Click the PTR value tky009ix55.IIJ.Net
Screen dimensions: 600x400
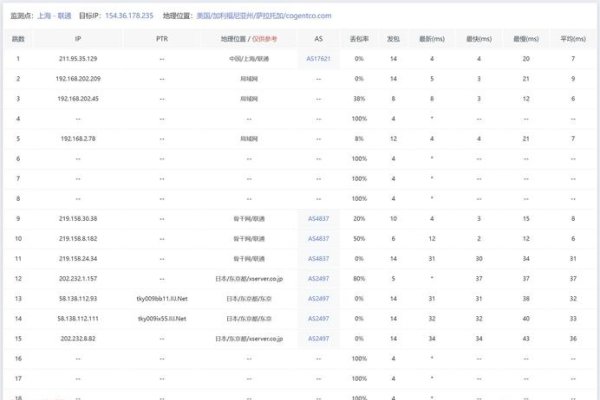click(162, 318)
